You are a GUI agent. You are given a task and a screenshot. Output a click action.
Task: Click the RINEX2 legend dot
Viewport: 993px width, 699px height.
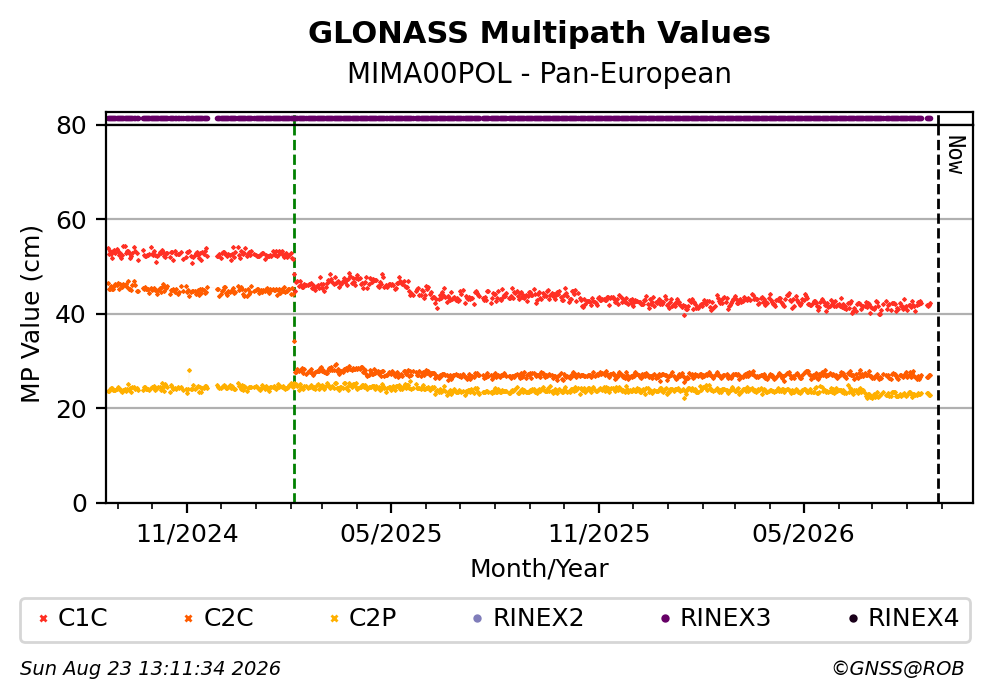pyautogui.click(x=478, y=619)
